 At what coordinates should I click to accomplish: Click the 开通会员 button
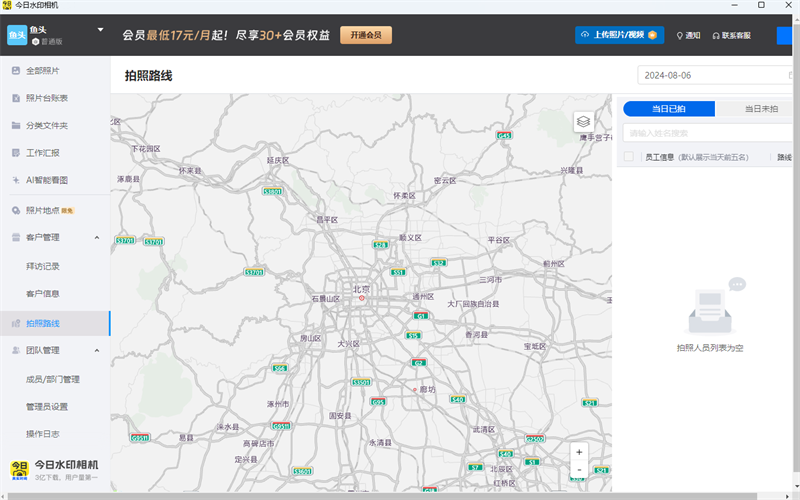pos(365,35)
